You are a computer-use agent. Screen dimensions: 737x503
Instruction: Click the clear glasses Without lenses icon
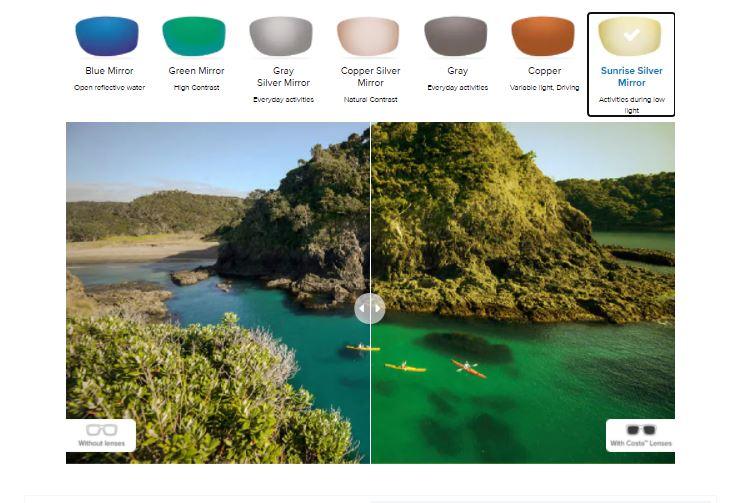click(x=102, y=430)
